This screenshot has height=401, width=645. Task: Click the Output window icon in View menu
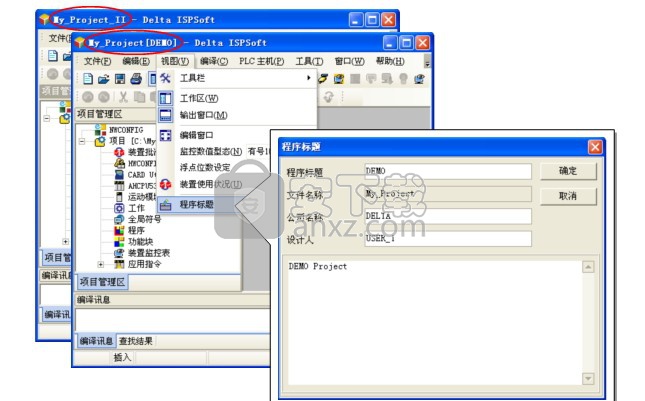coord(165,115)
